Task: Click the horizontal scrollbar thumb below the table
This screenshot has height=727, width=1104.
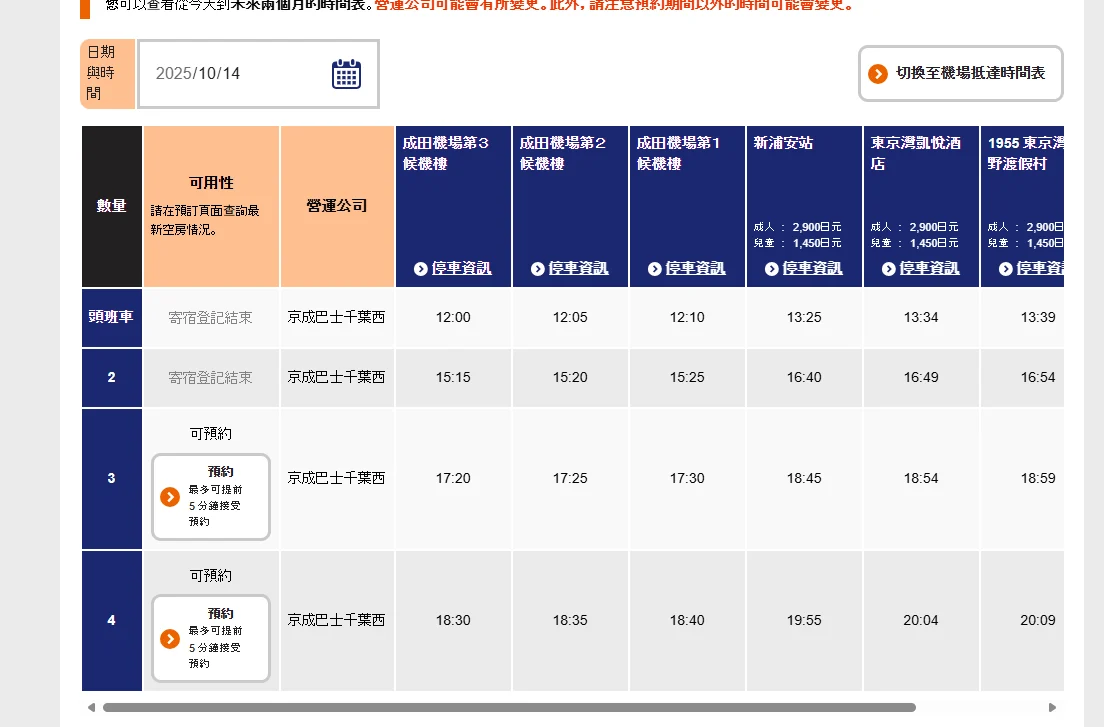Action: (x=509, y=707)
